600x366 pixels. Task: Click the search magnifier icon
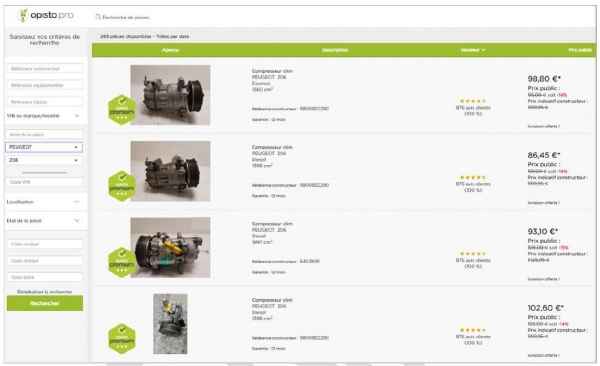pos(98,17)
